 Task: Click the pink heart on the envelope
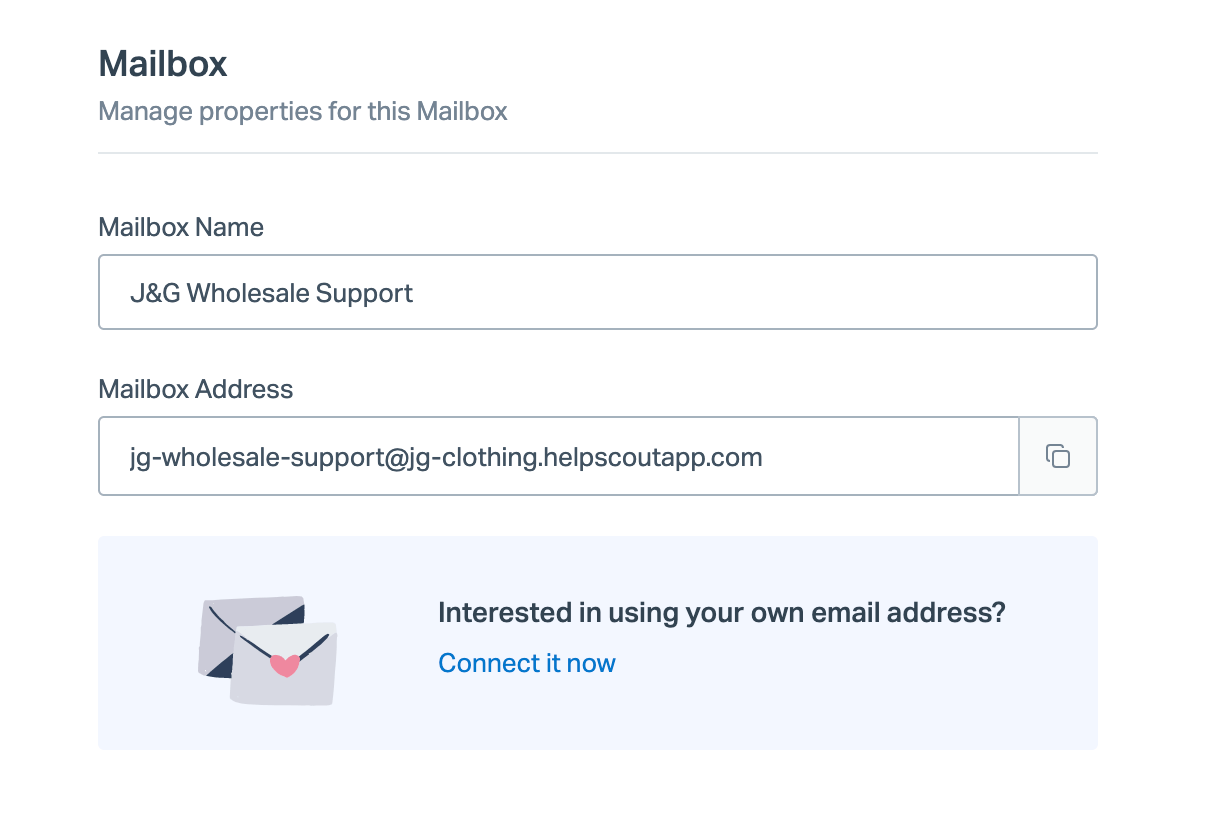285,665
